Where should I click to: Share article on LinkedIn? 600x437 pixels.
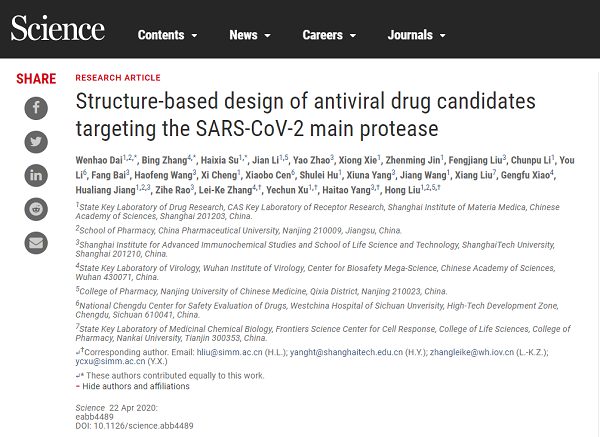point(36,175)
